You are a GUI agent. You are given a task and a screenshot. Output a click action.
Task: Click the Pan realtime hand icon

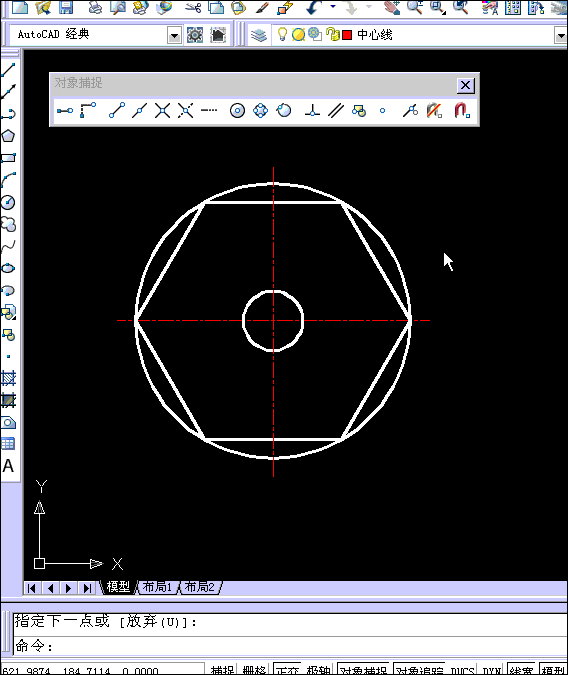click(392, 7)
